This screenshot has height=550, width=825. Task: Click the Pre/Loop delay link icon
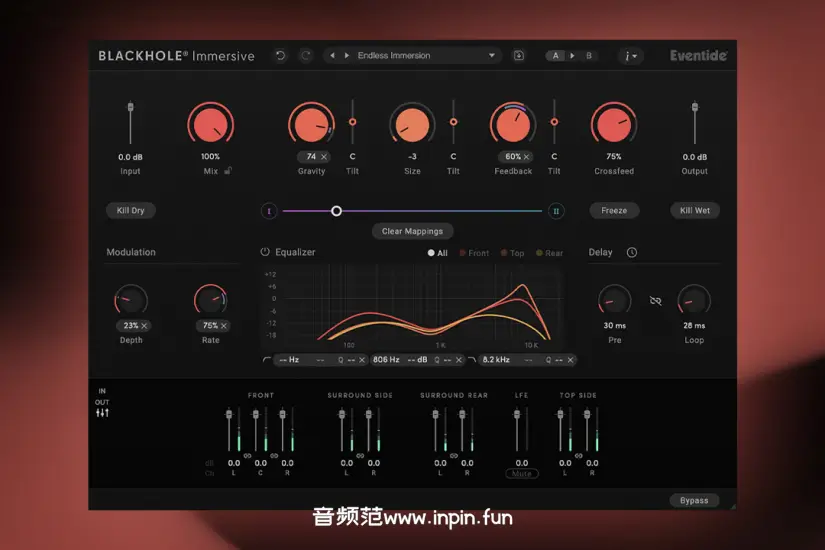click(x=655, y=300)
